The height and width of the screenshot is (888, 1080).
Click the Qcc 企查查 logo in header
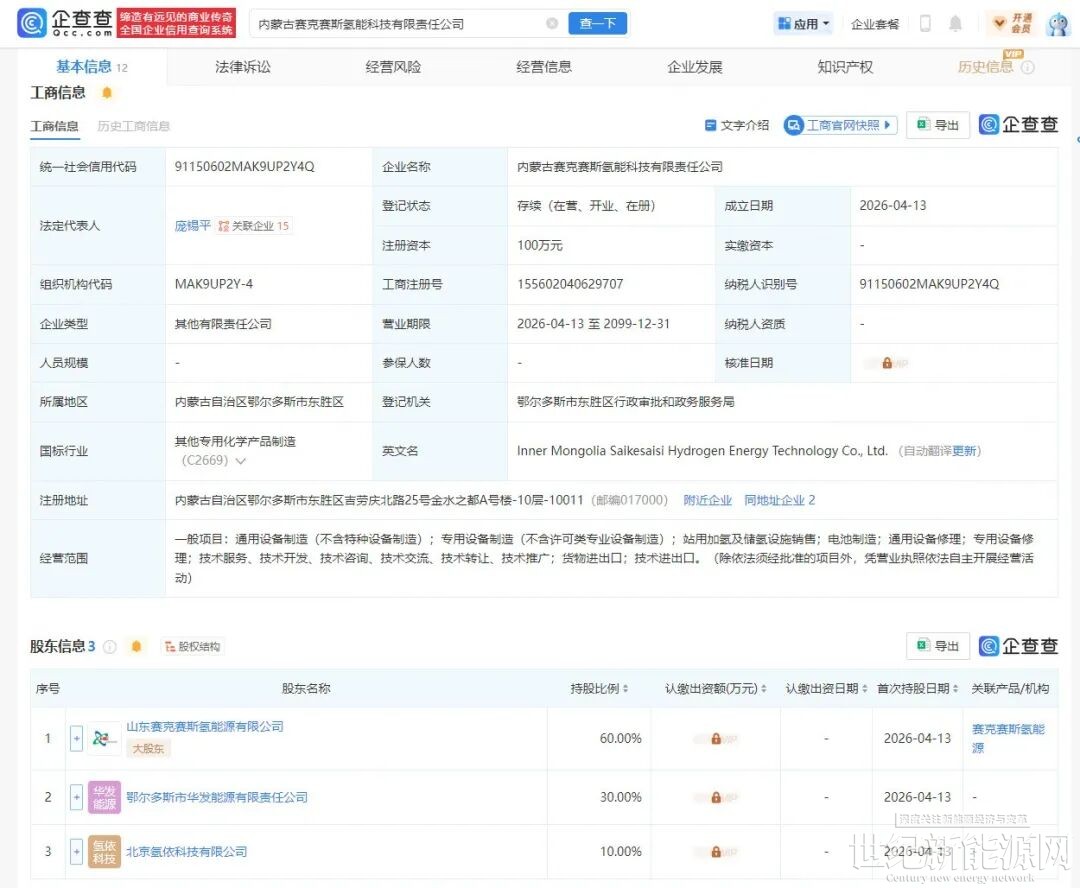[x=62, y=23]
